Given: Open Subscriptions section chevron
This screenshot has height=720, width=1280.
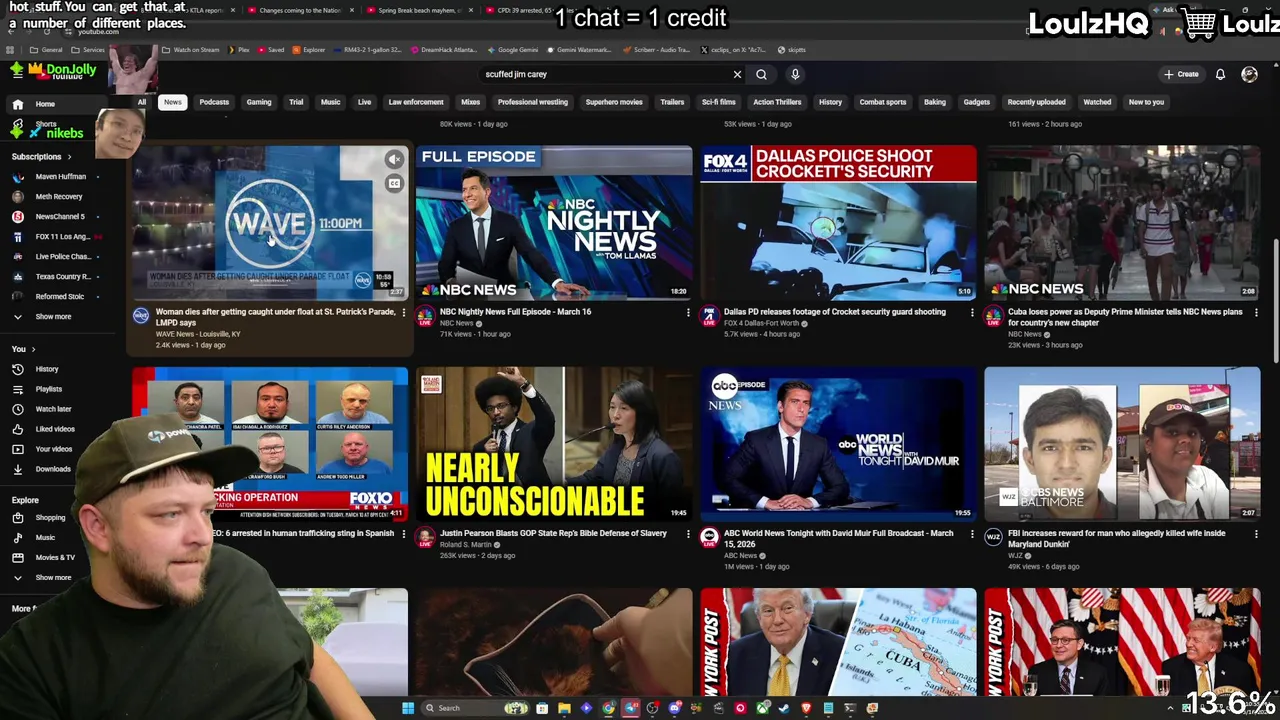Looking at the screenshot, I should 69,156.
